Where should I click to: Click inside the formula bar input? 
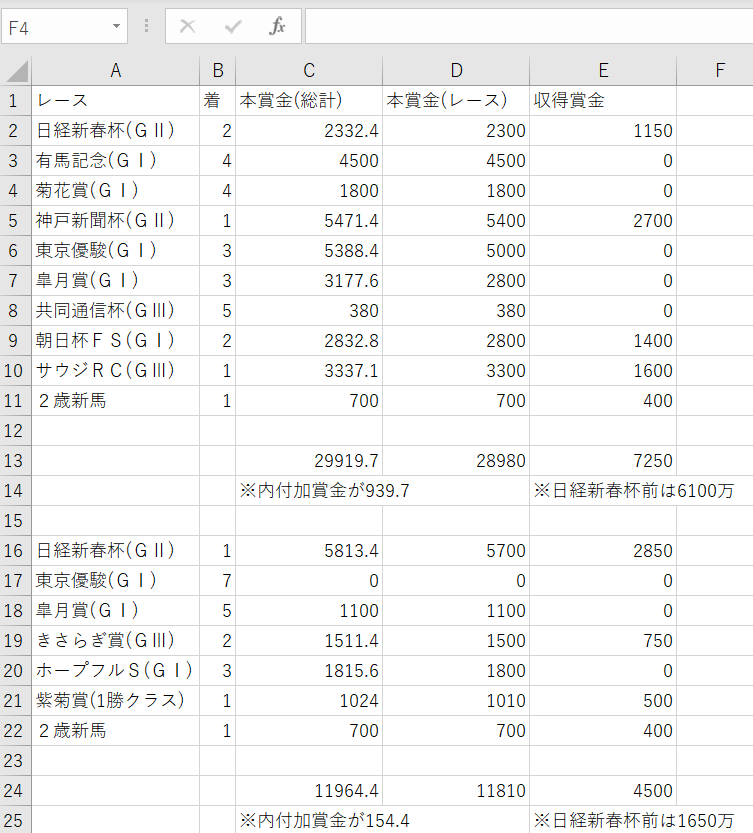pyautogui.click(x=529, y=26)
